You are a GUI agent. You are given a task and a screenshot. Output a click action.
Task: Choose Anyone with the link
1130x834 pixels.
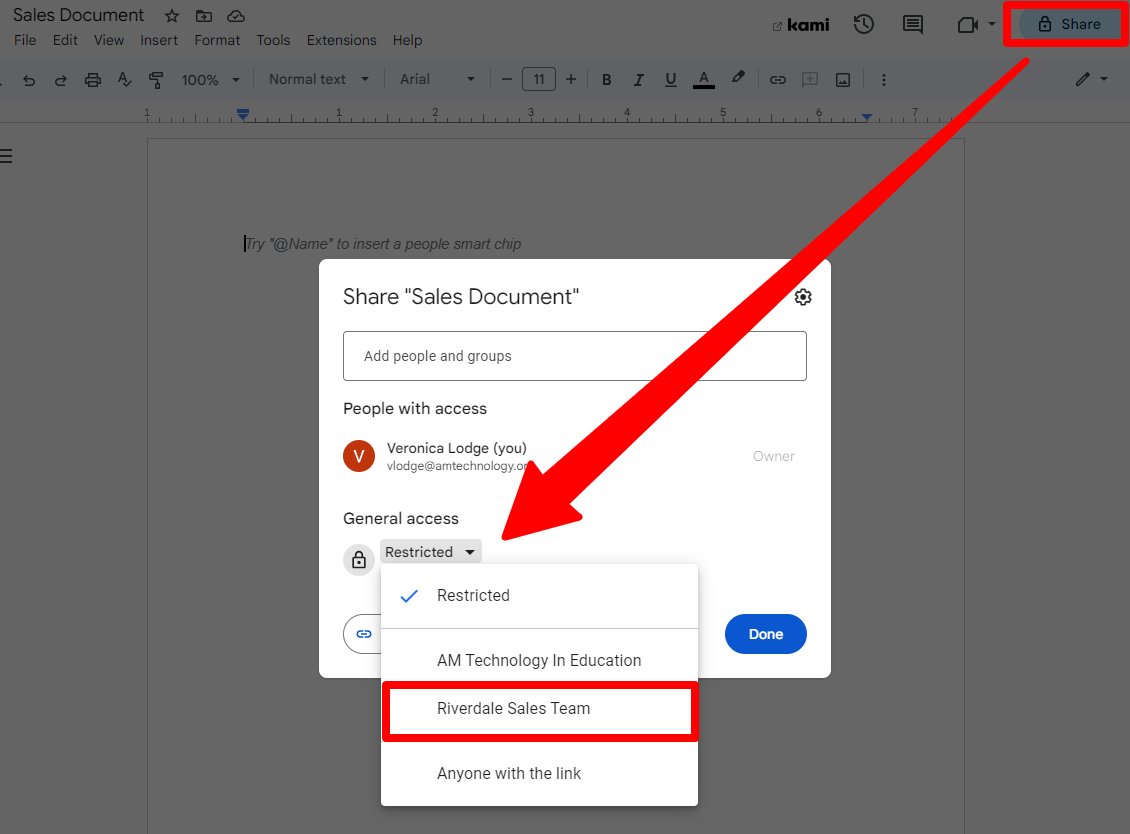tap(539, 773)
